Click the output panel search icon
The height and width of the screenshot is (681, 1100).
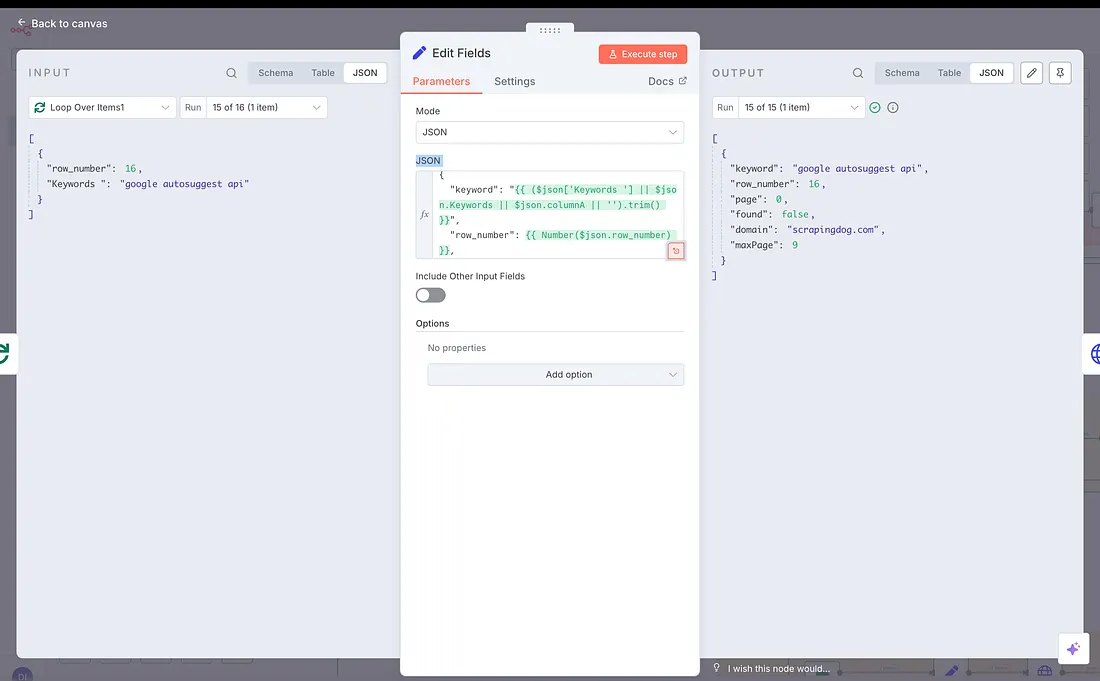pos(857,73)
